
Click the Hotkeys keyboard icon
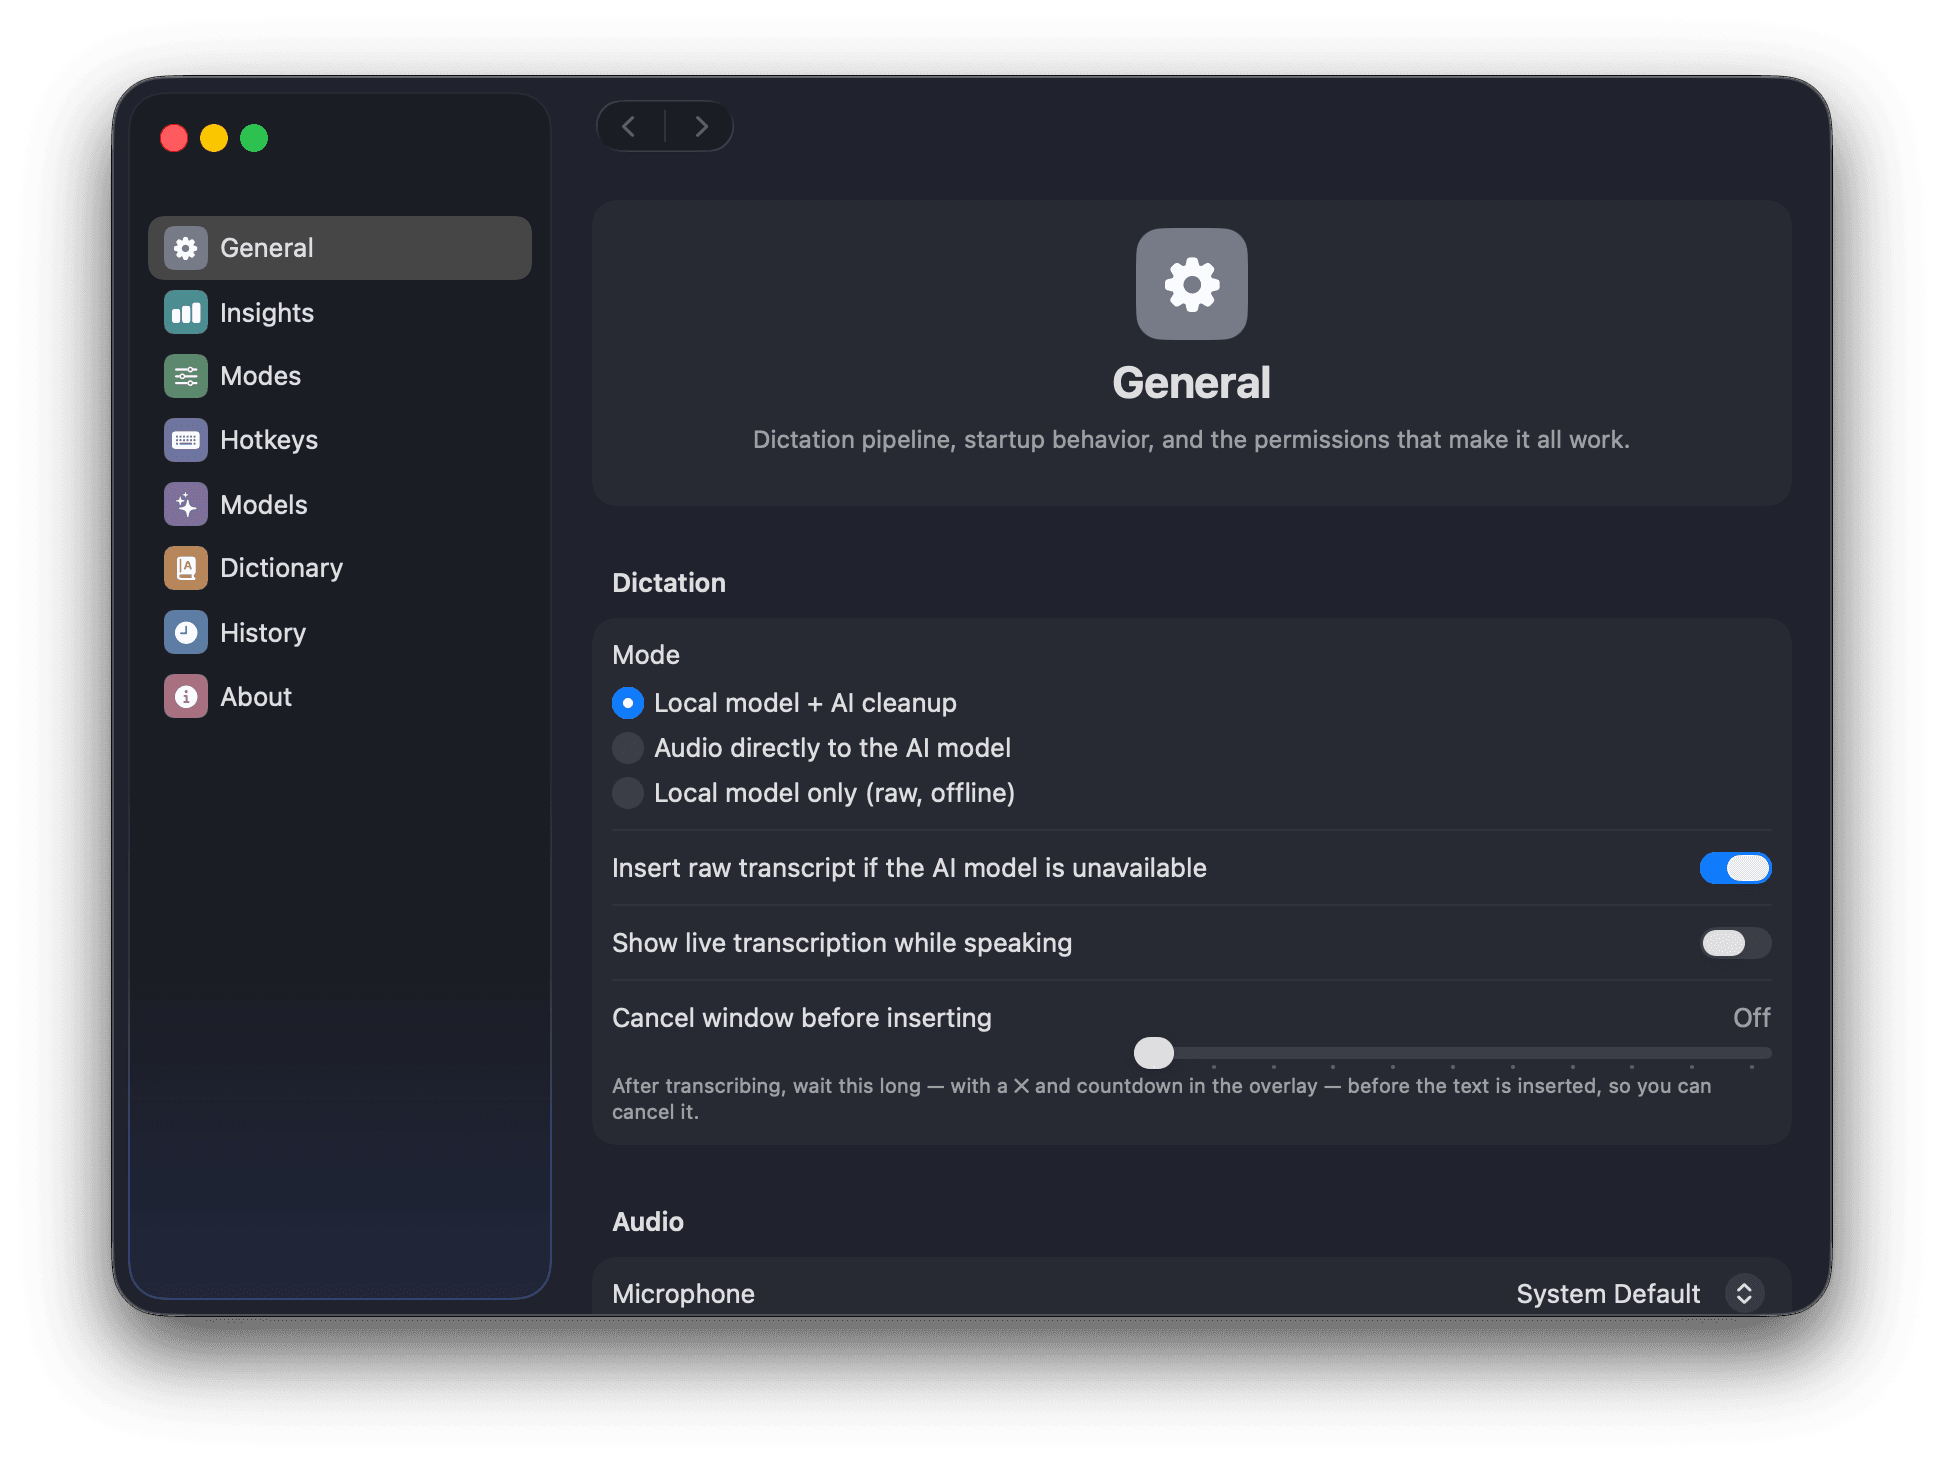pyautogui.click(x=186, y=440)
